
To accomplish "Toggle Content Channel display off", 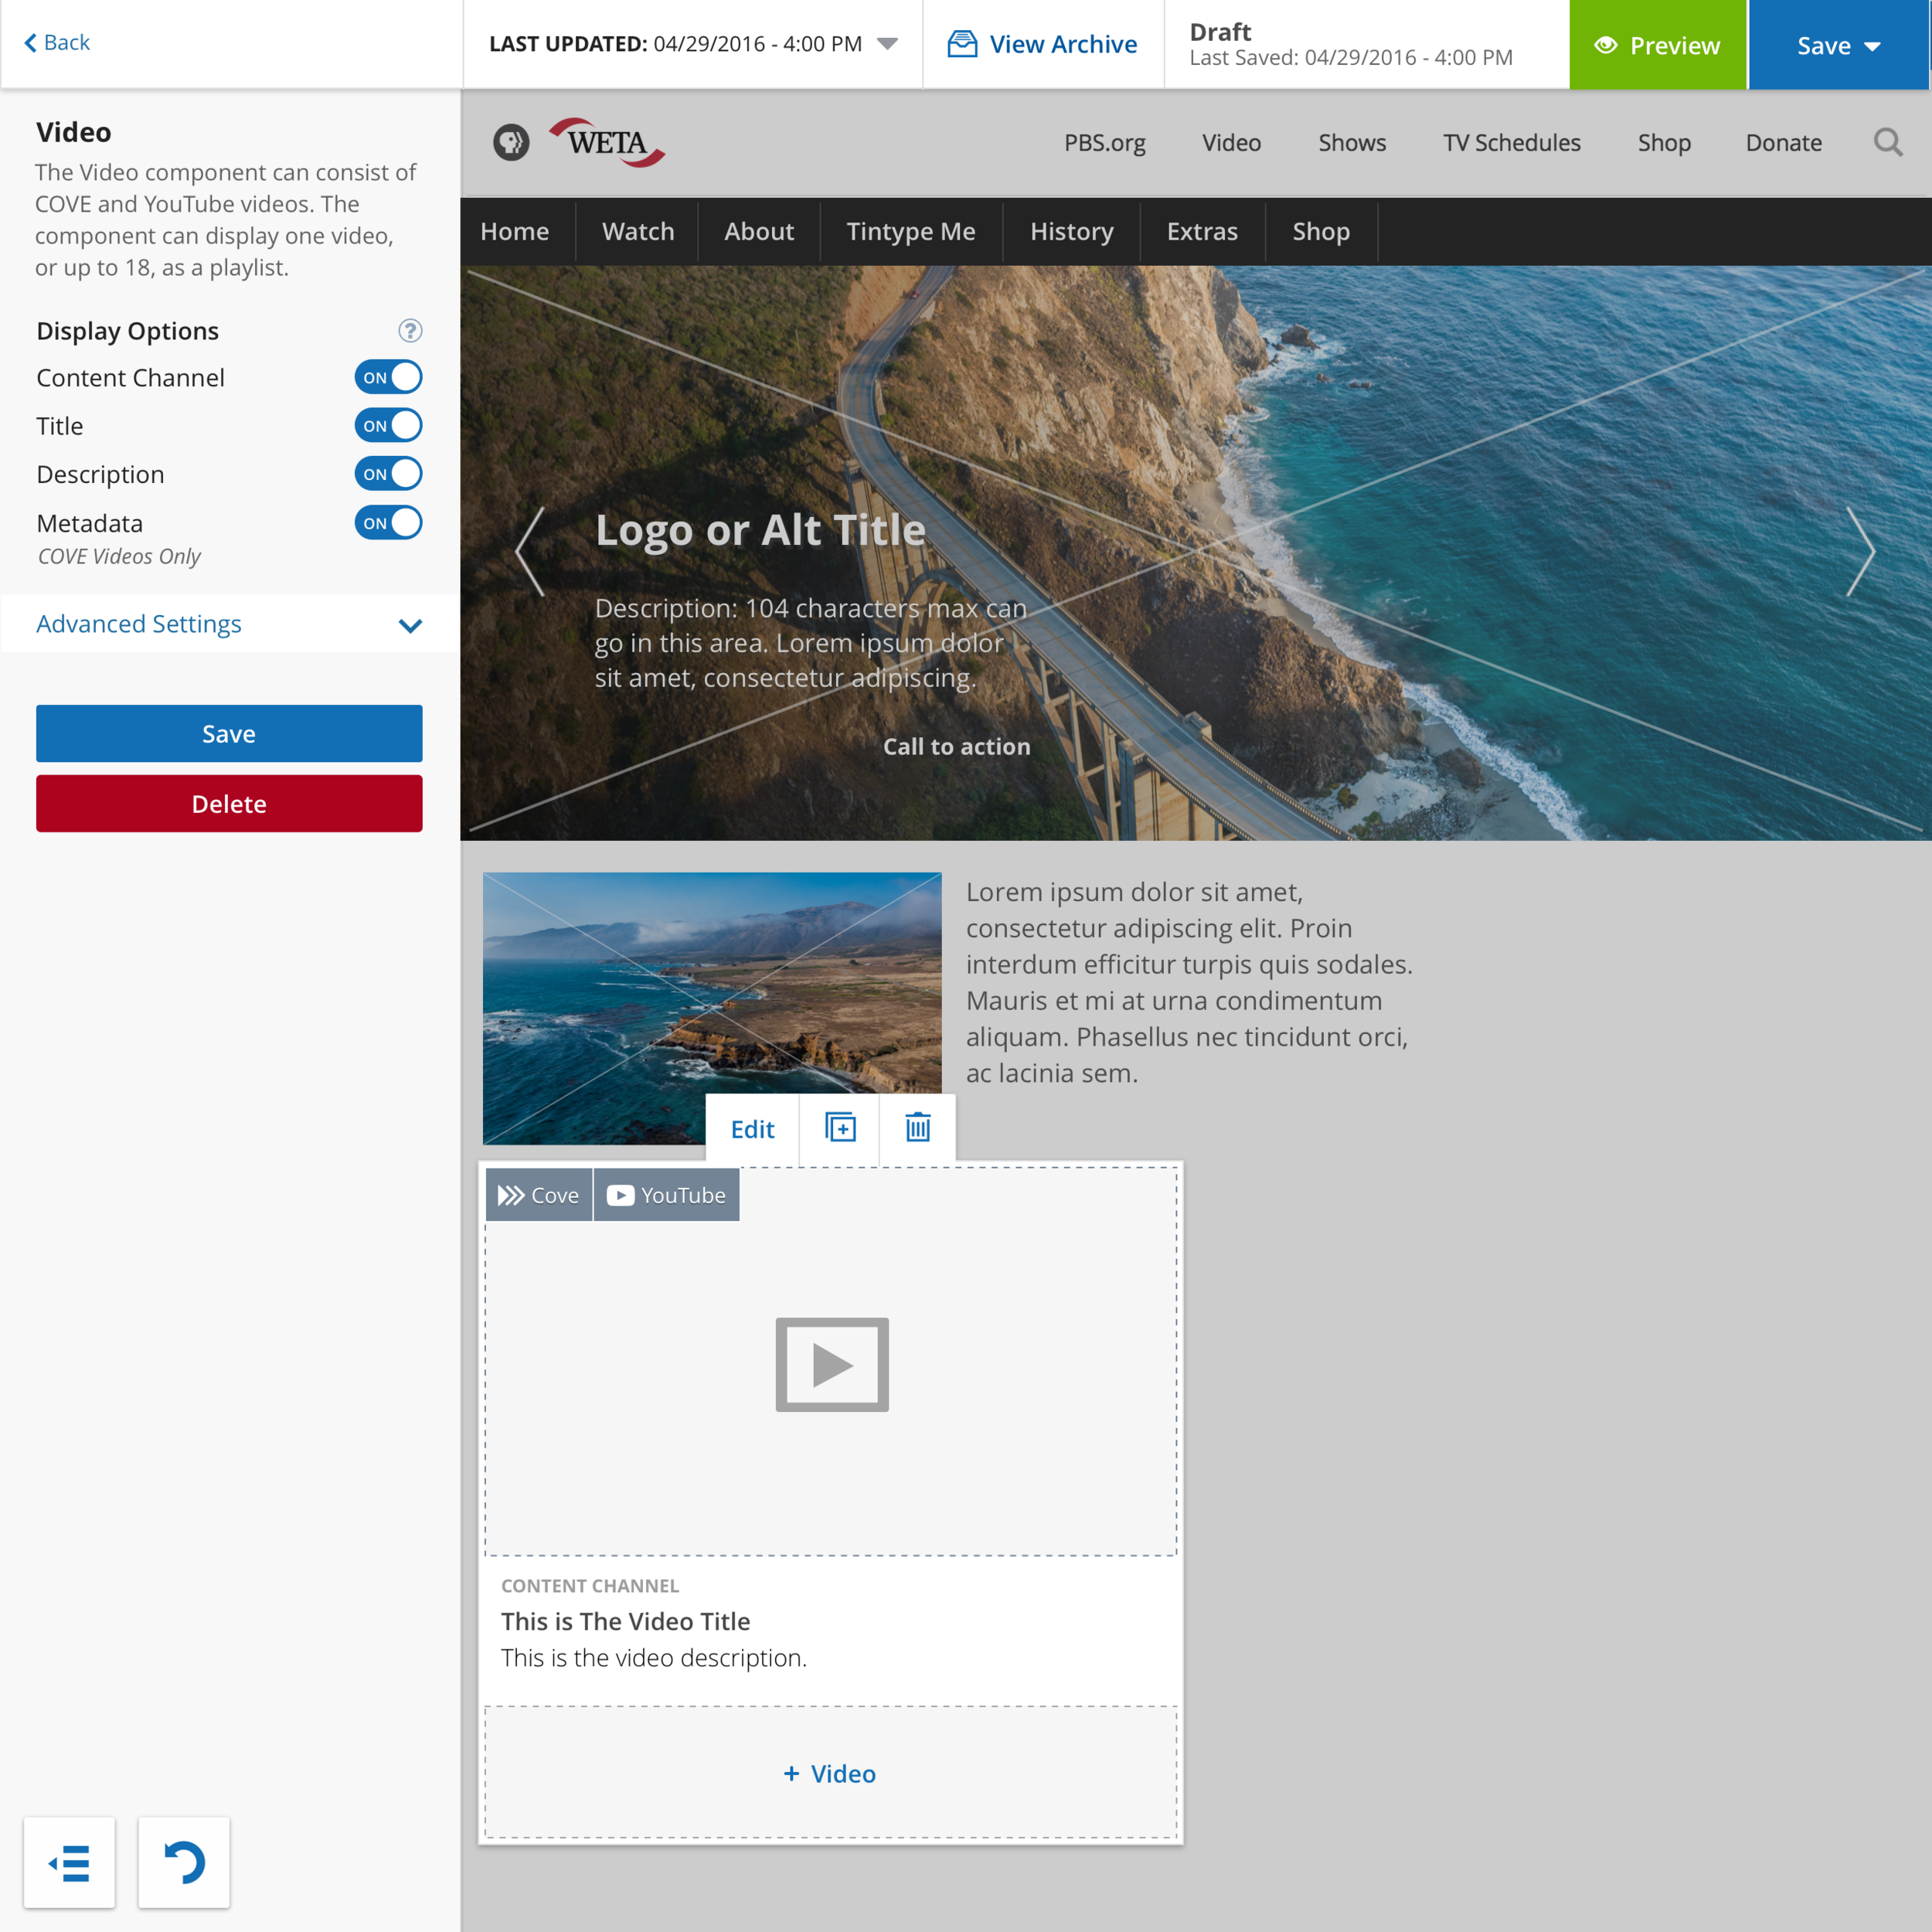I will pos(388,378).
